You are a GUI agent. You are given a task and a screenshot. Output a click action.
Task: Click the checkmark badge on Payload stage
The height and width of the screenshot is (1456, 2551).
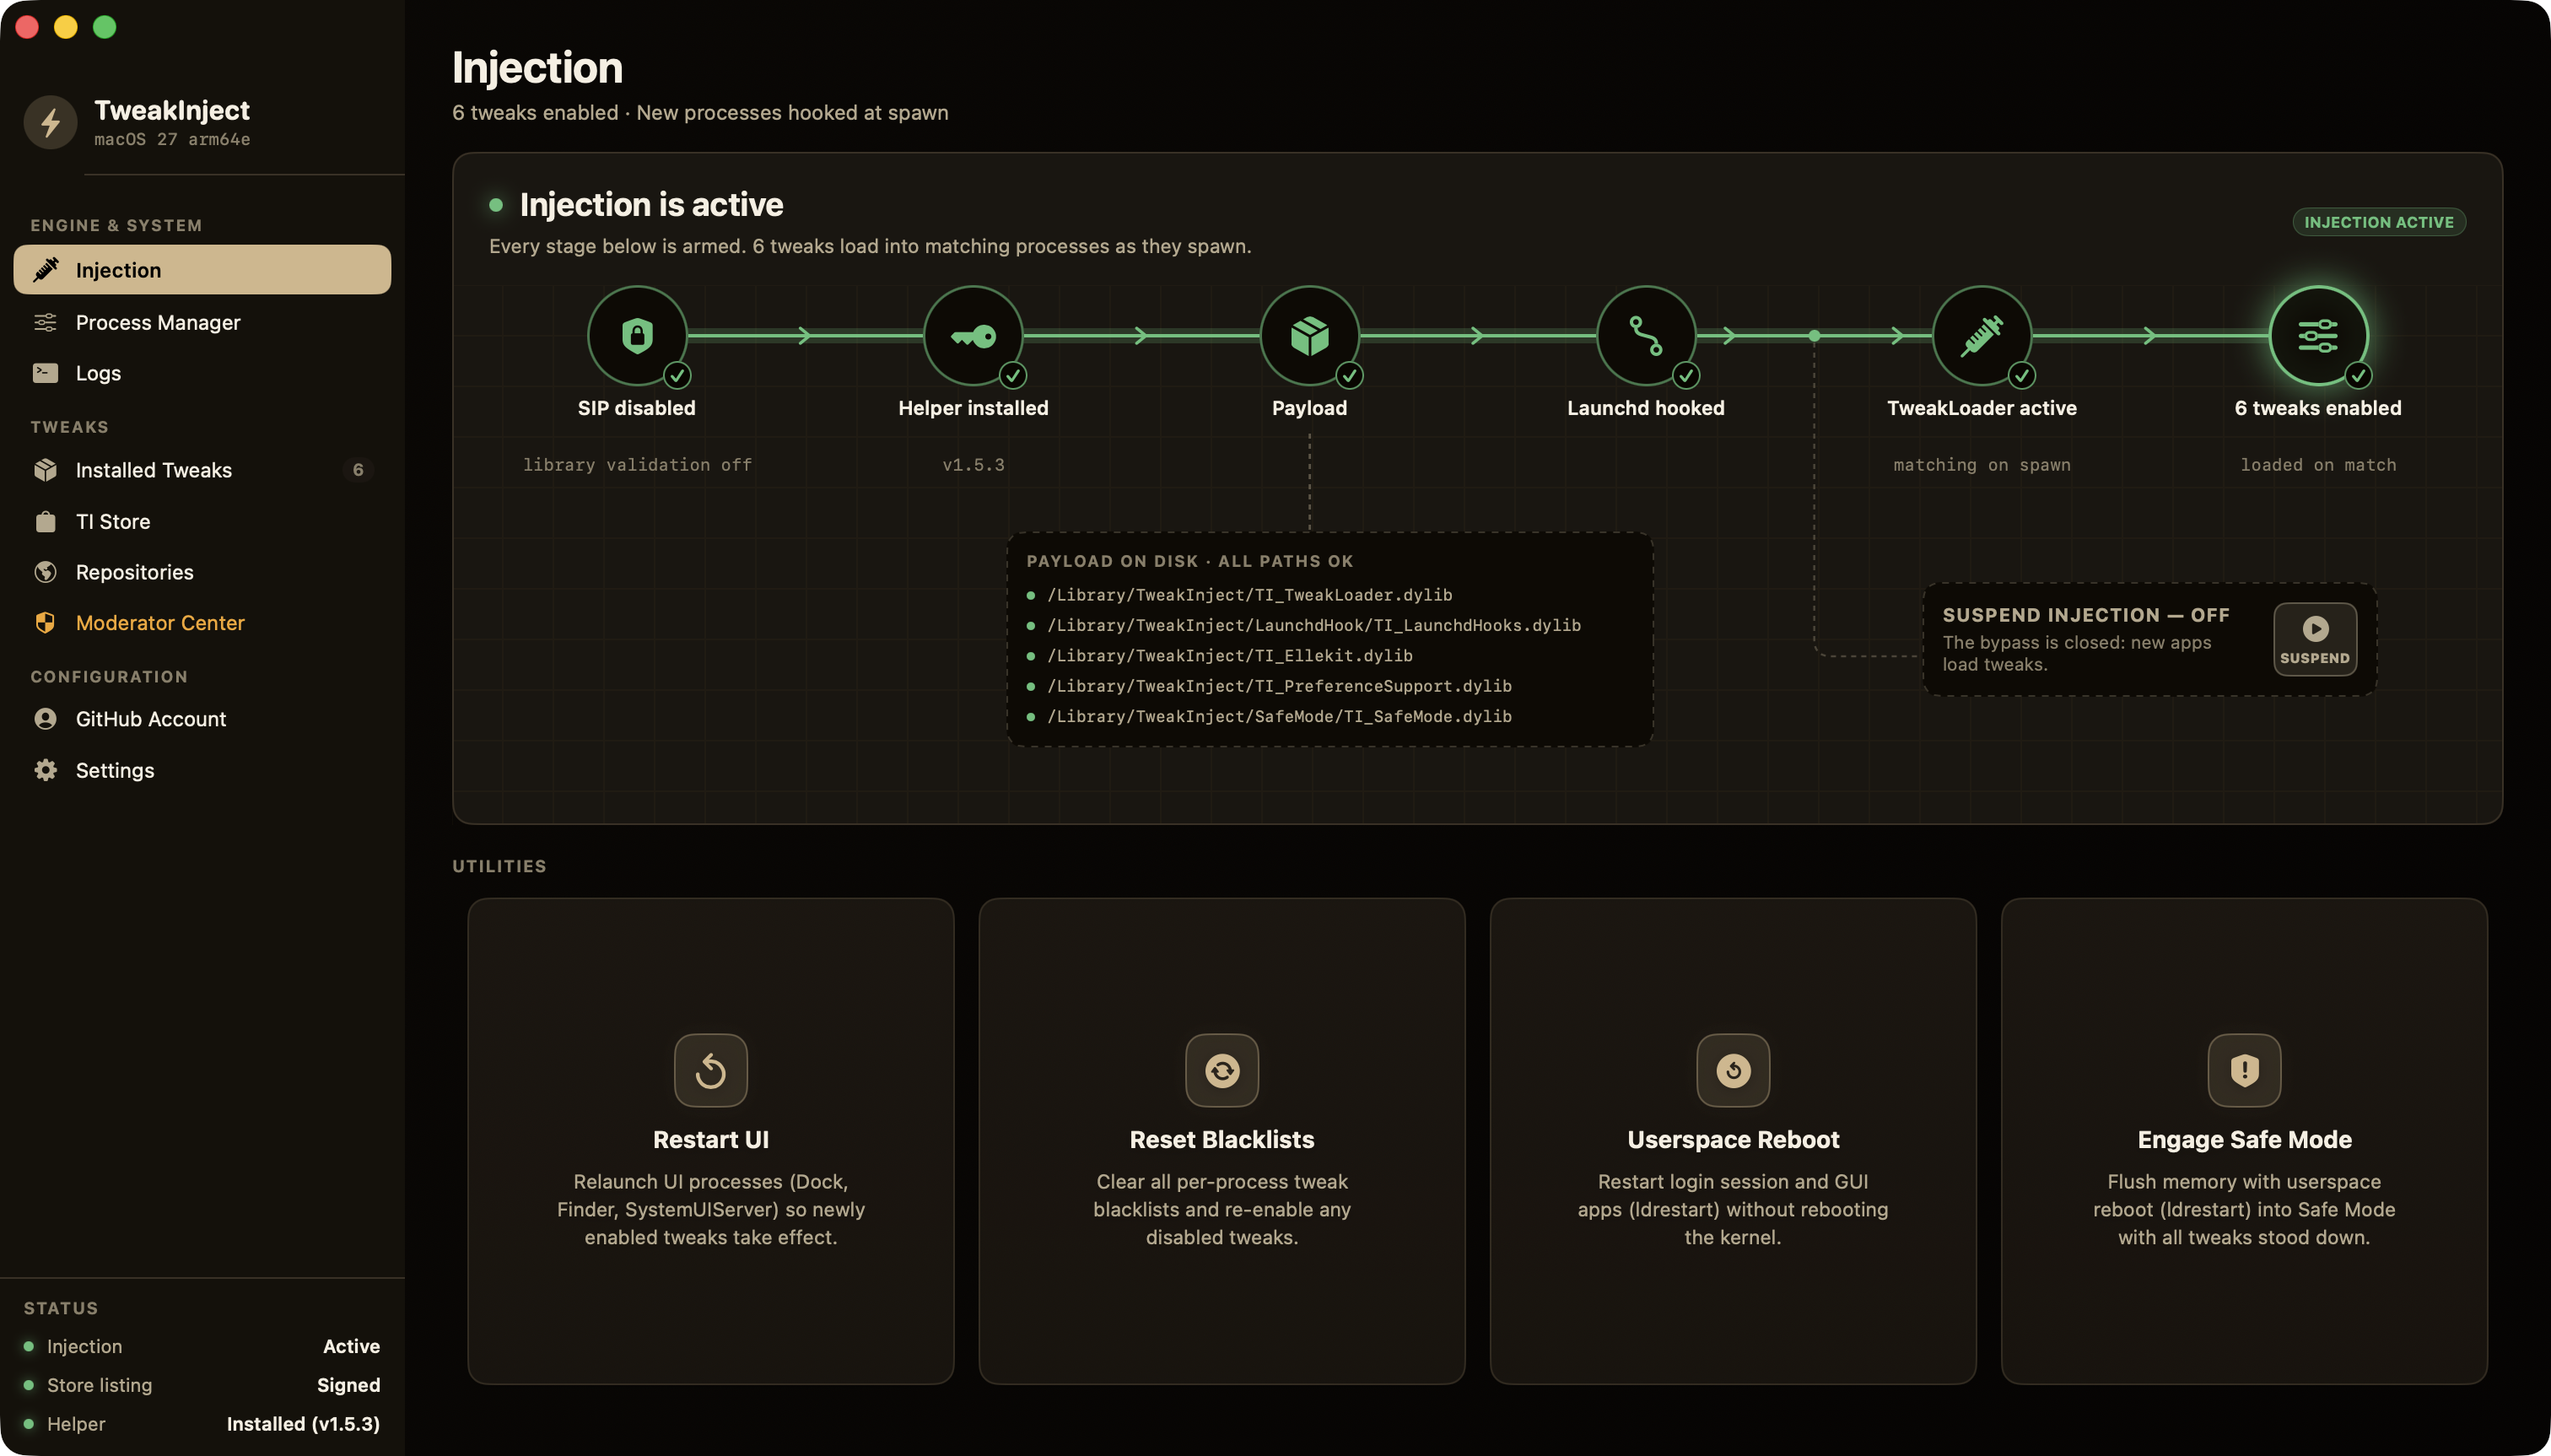click(1350, 376)
